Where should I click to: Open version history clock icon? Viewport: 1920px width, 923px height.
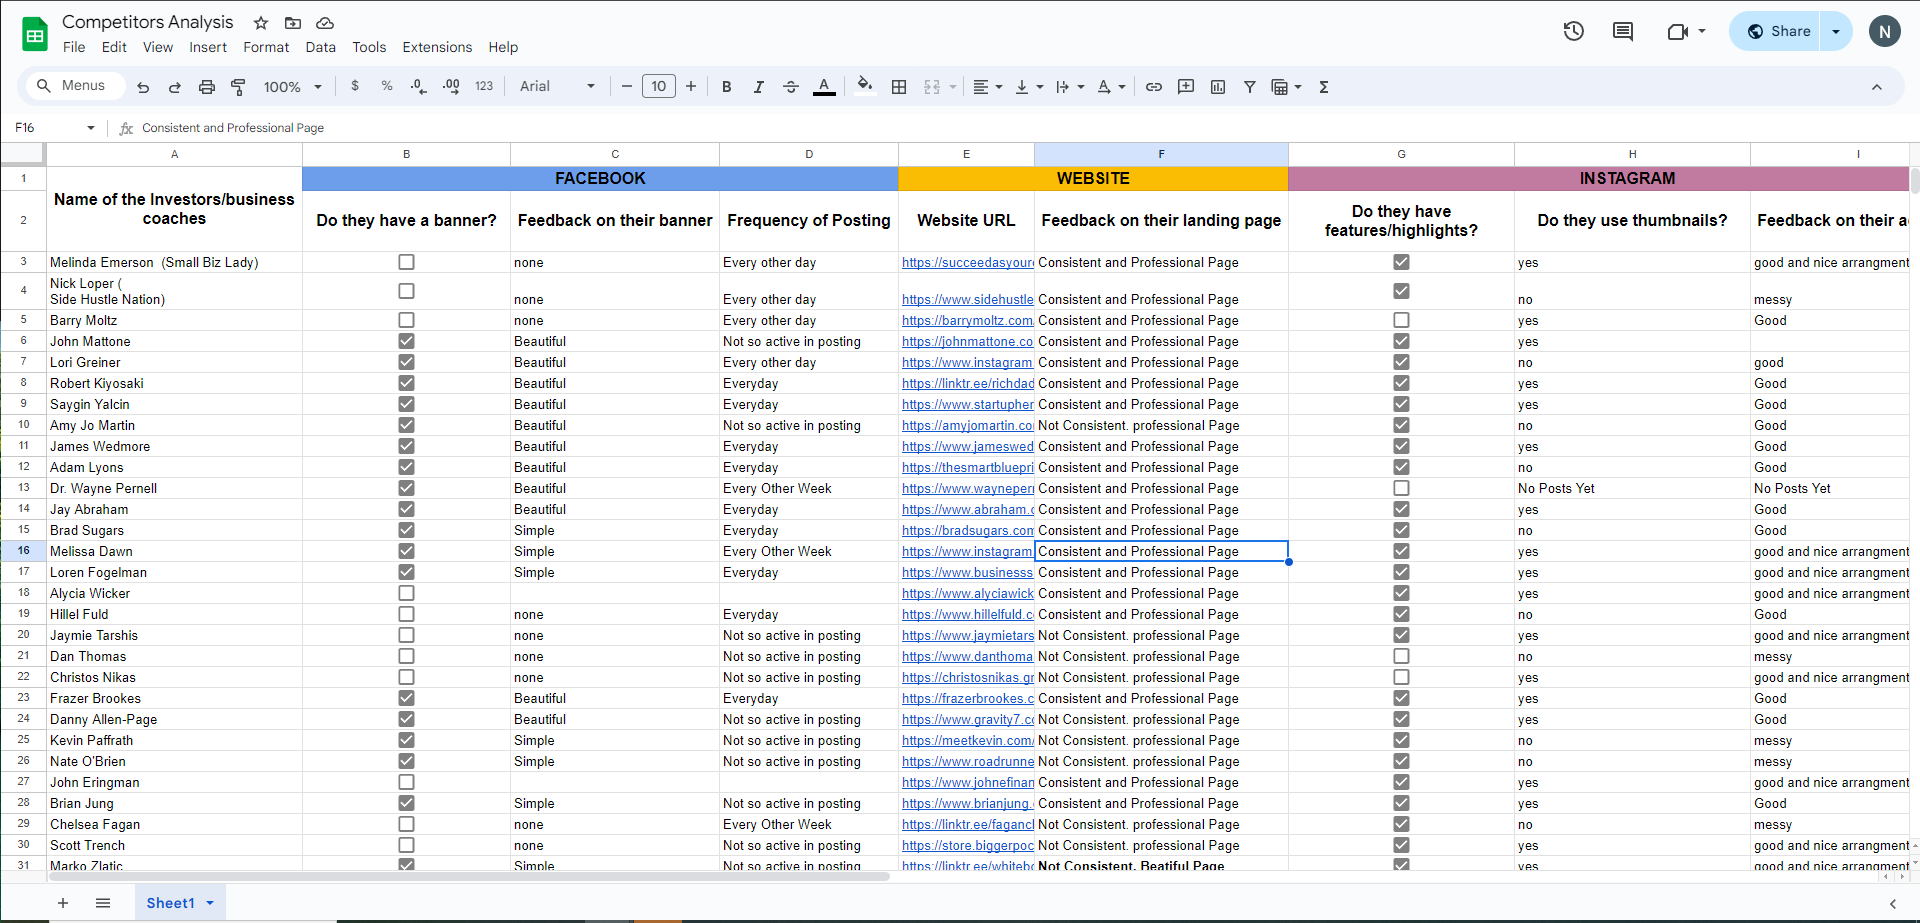pos(1573,31)
